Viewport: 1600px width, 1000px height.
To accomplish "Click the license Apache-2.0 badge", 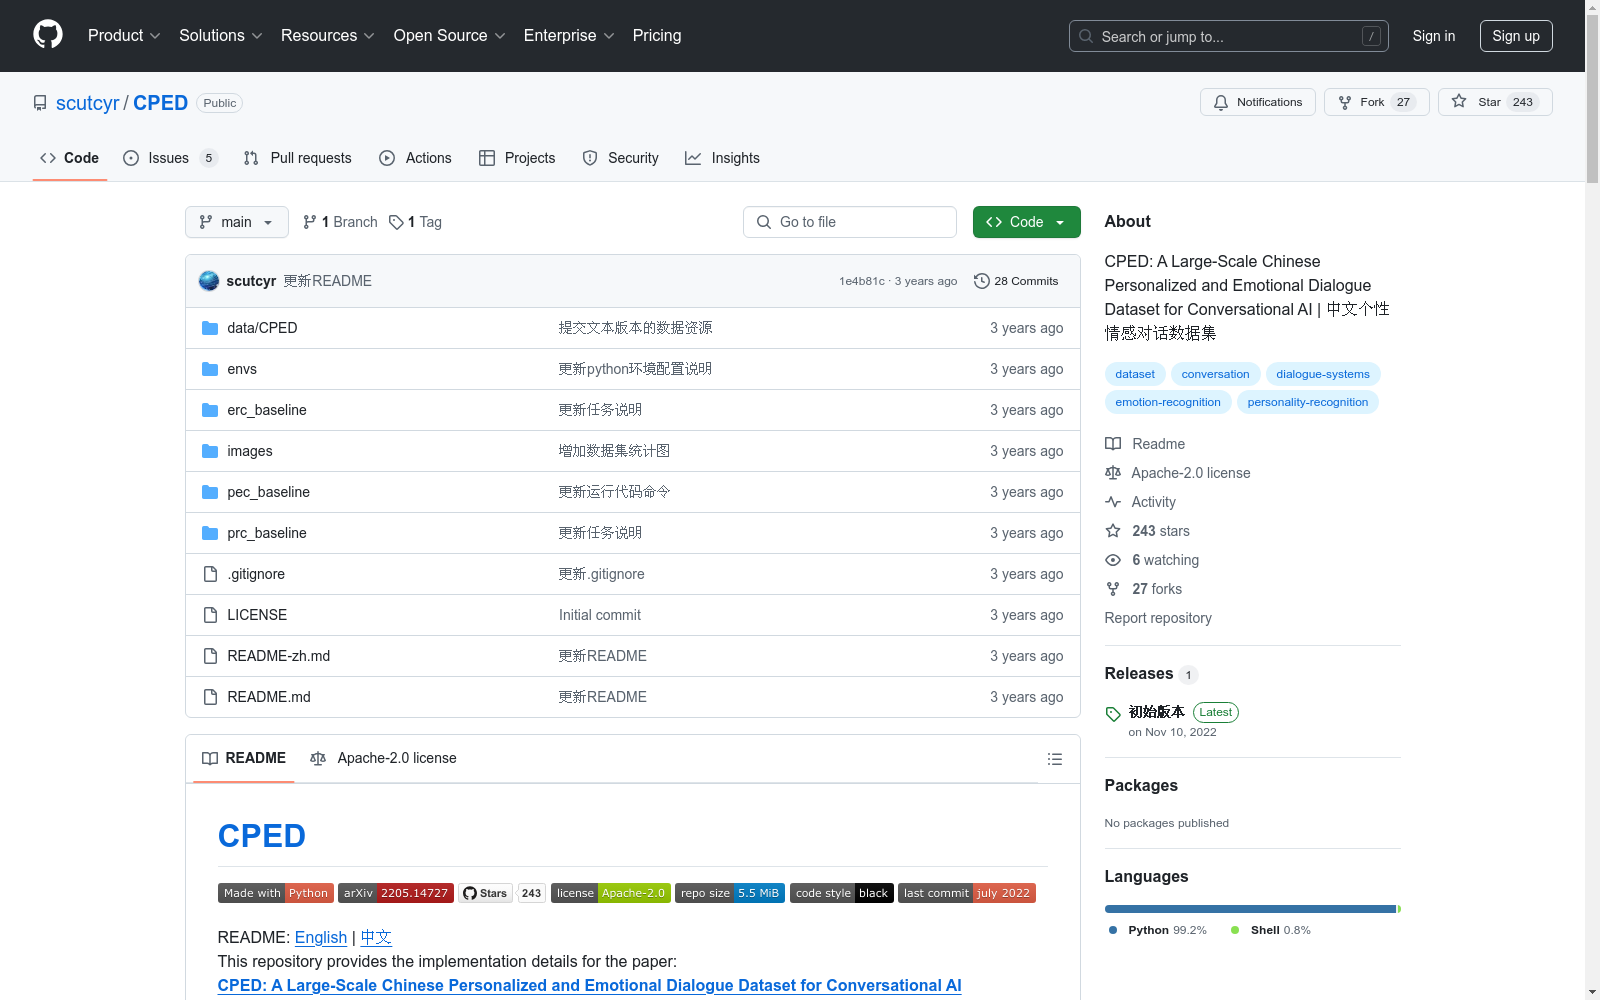I will click(611, 893).
